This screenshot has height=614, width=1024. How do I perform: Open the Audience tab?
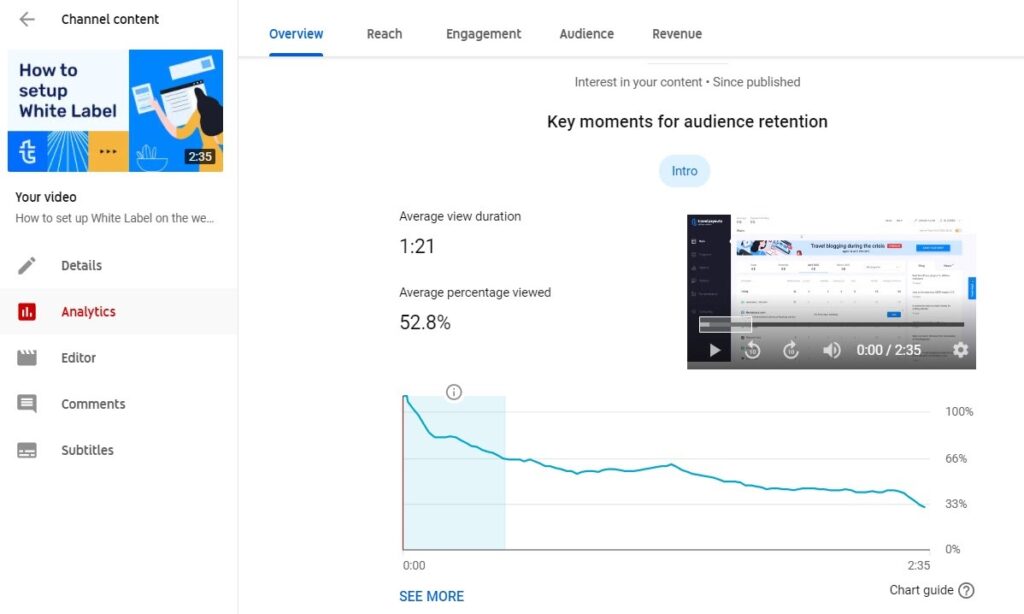tap(586, 34)
